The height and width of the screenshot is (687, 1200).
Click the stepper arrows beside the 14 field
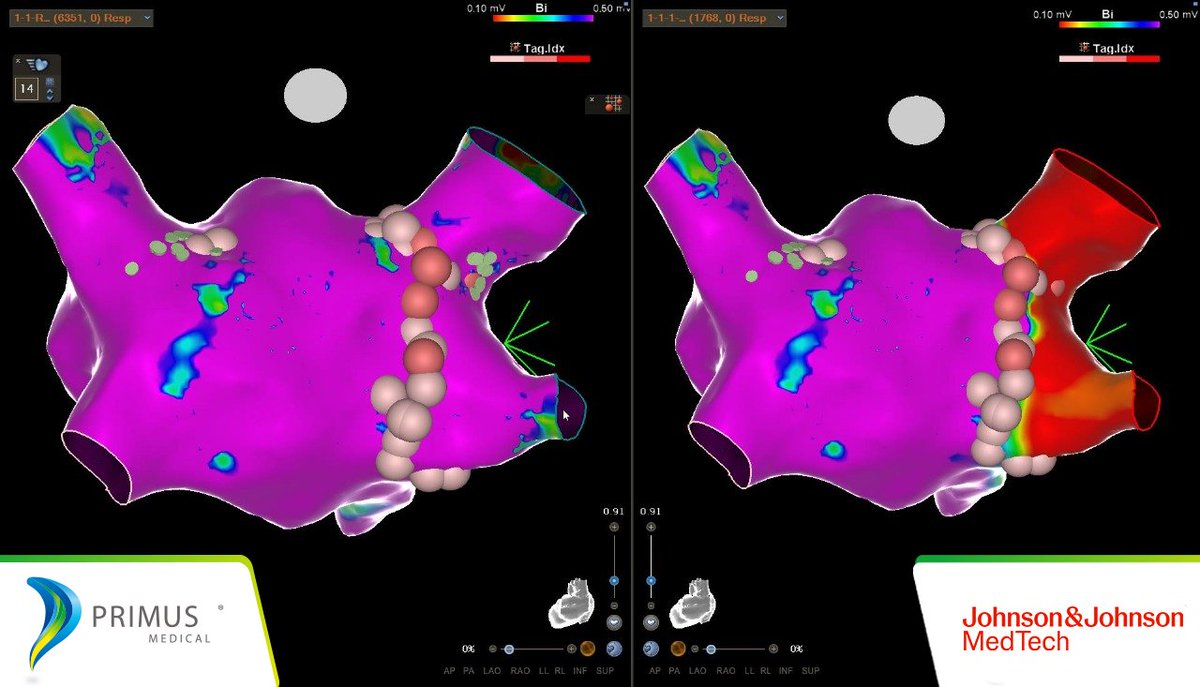[50, 96]
